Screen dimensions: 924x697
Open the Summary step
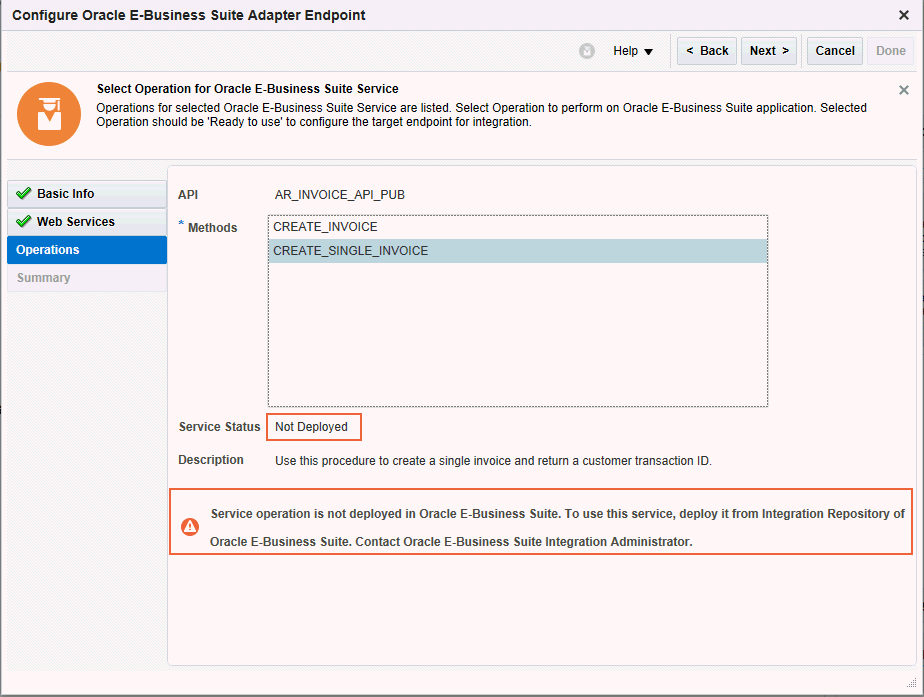[87, 278]
